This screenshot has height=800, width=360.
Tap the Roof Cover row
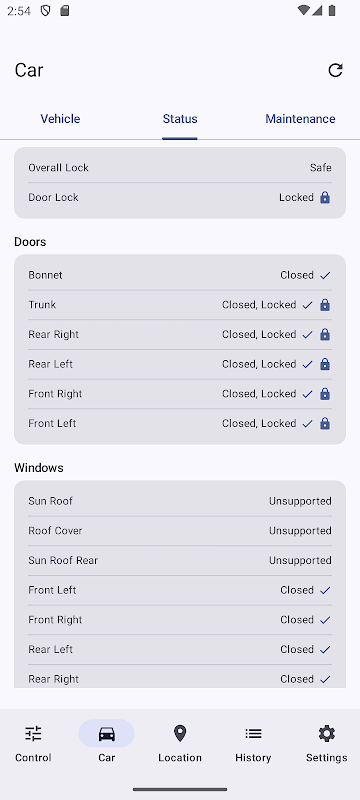point(180,531)
